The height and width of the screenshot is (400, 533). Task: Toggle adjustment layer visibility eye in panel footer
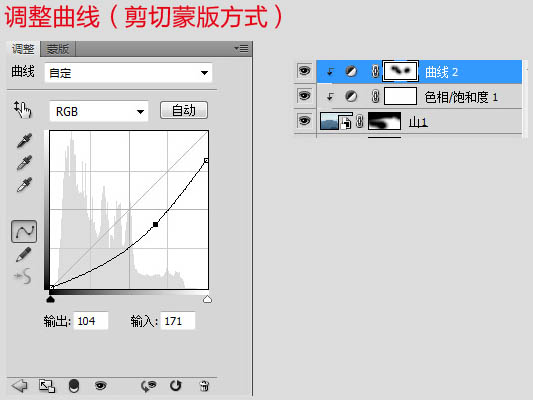pos(101,386)
